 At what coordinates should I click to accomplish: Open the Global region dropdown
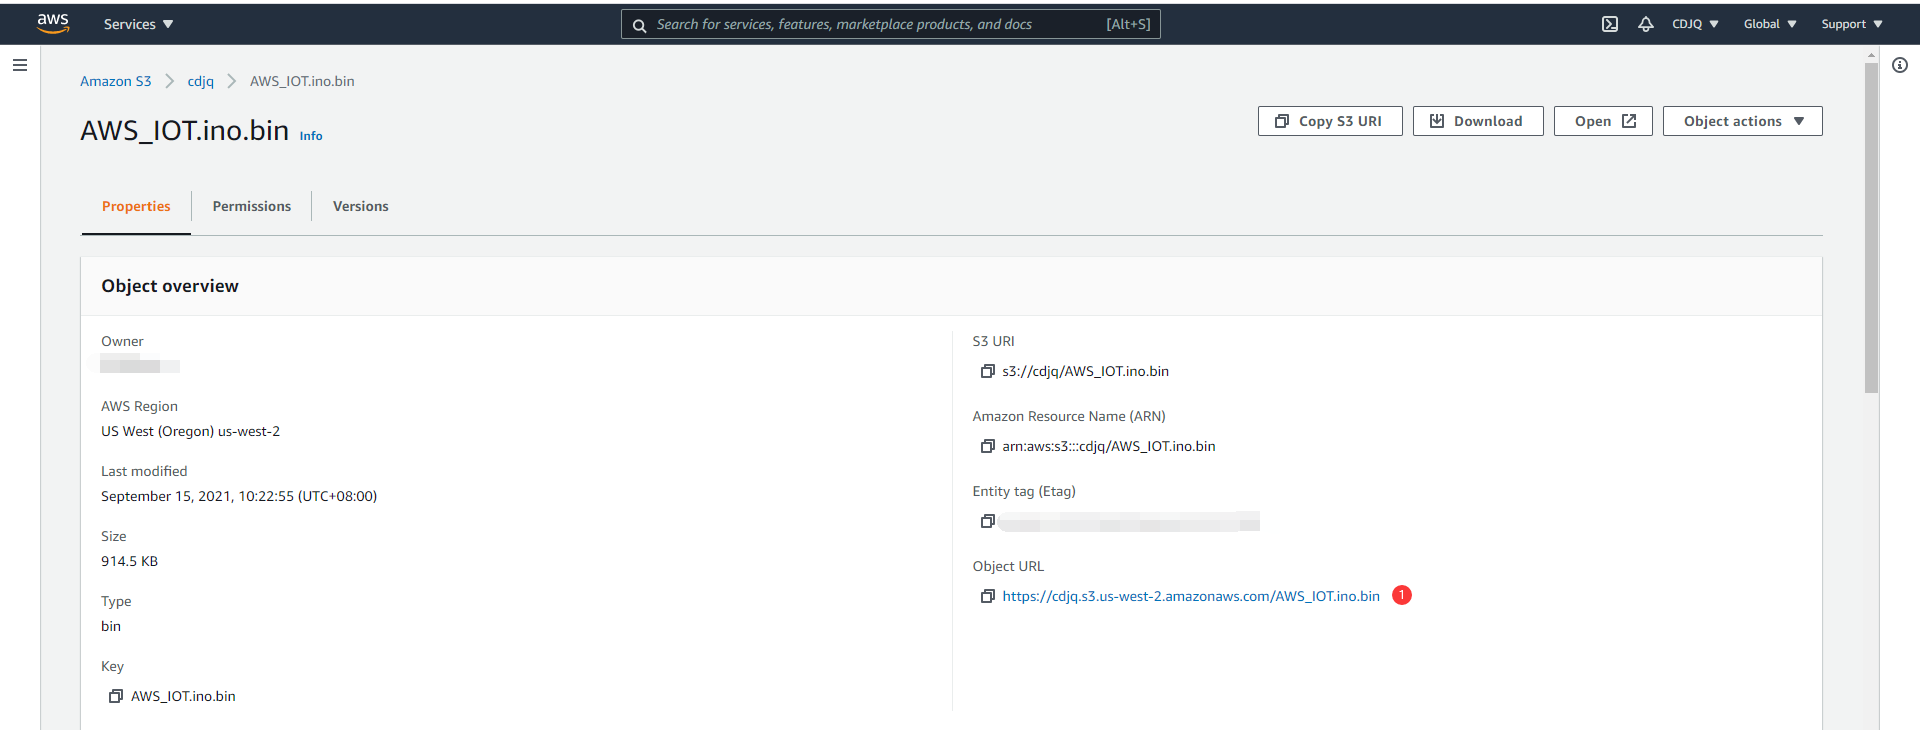[x=1770, y=24]
